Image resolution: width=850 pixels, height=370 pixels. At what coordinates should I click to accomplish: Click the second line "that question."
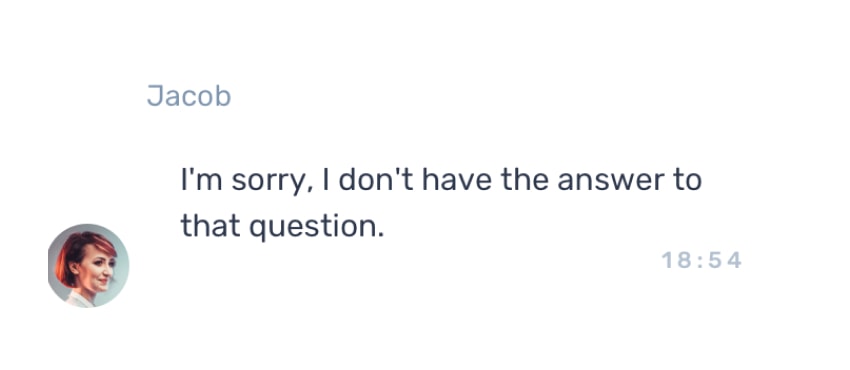pos(282,226)
